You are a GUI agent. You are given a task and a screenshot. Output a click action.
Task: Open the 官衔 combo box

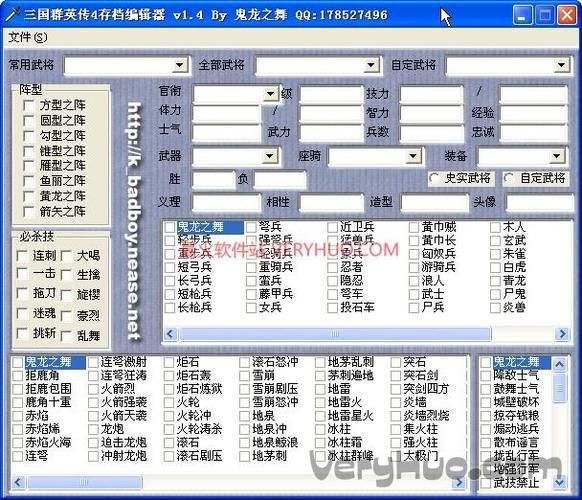click(x=271, y=94)
